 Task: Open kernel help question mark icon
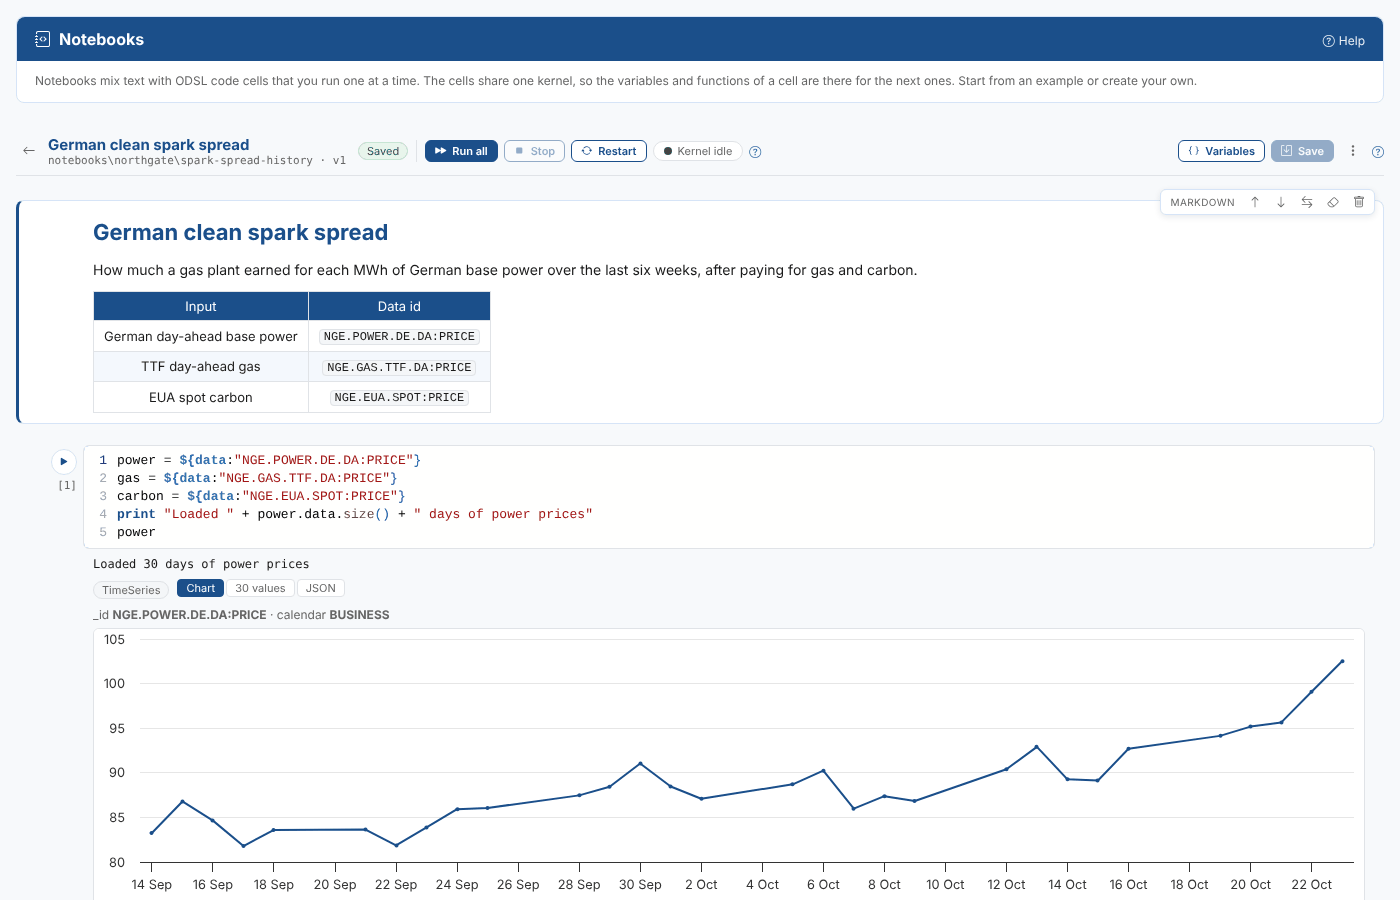(755, 152)
